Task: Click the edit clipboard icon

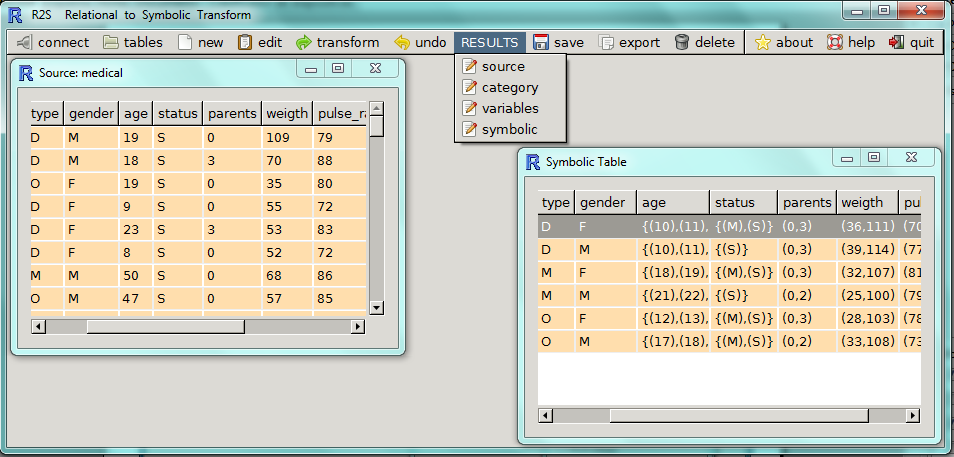Action: coord(244,43)
